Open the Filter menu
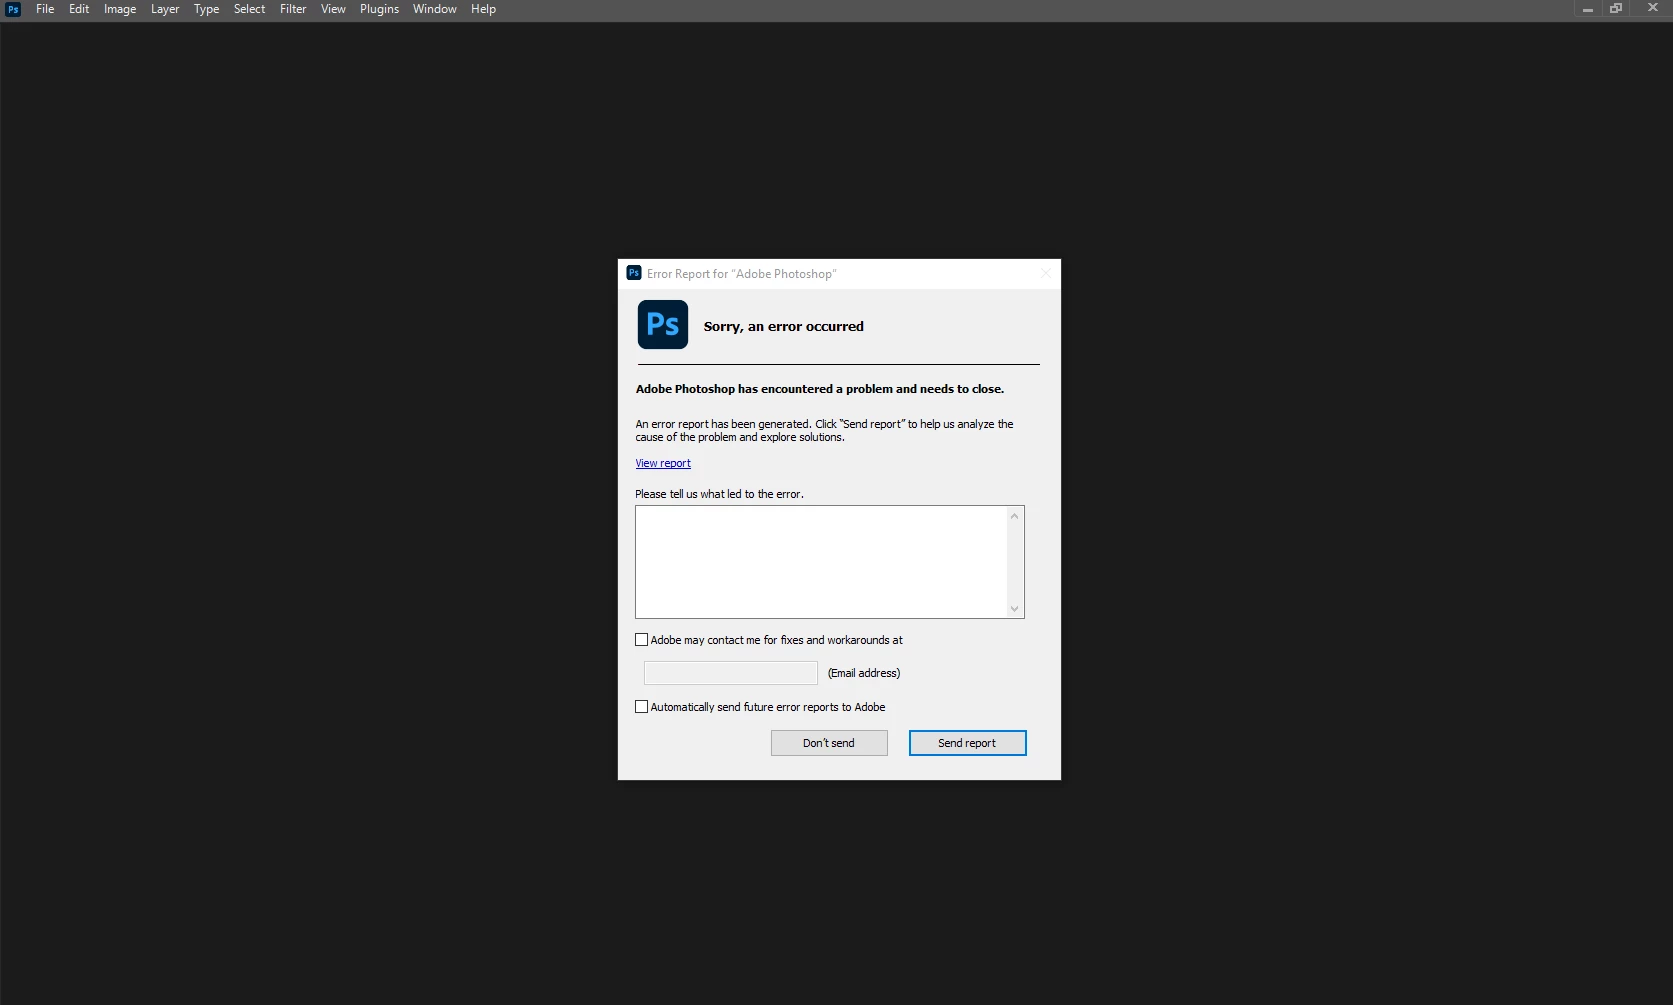 293,9
